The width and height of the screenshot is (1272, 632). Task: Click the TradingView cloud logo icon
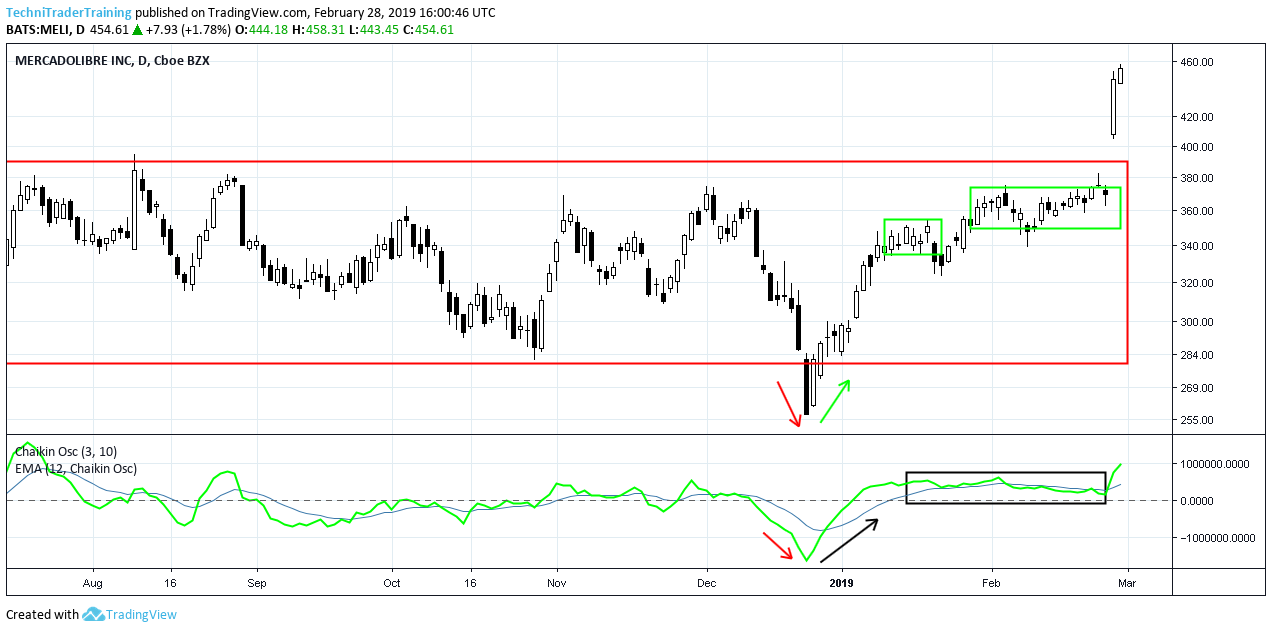pyautogui.click(x=93, y=615)
